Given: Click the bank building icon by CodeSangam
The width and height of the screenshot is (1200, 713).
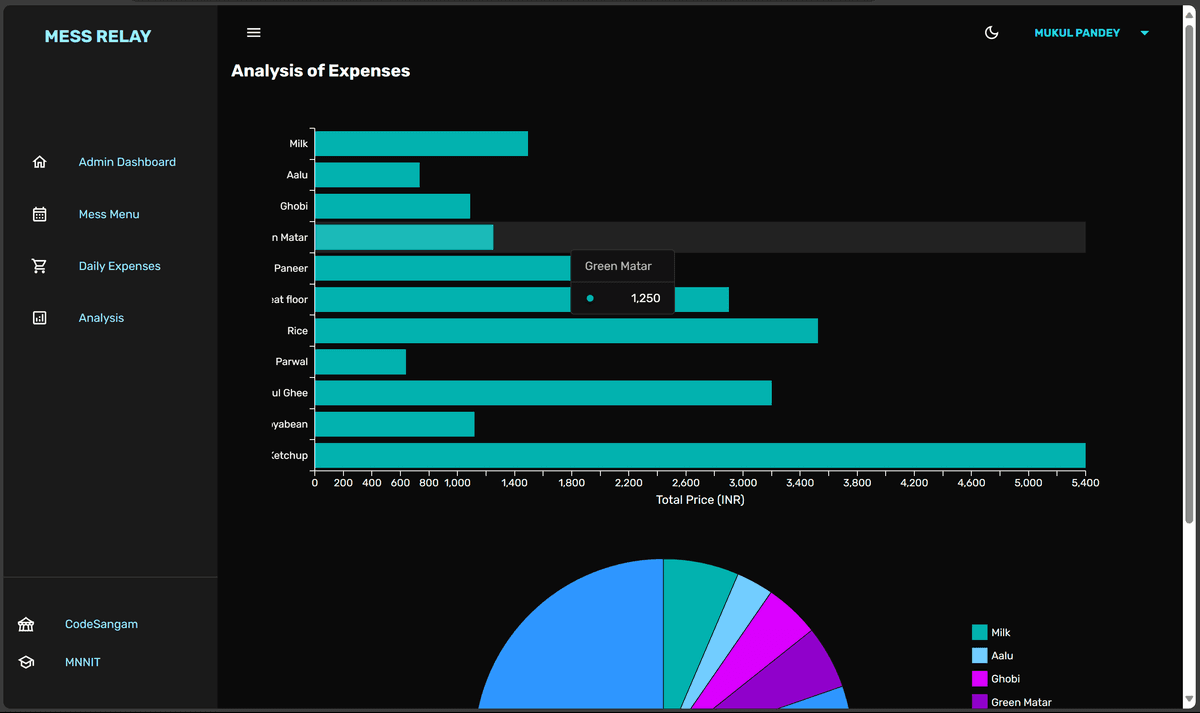Looking at the screenshot, I should (x=26, y=624).
